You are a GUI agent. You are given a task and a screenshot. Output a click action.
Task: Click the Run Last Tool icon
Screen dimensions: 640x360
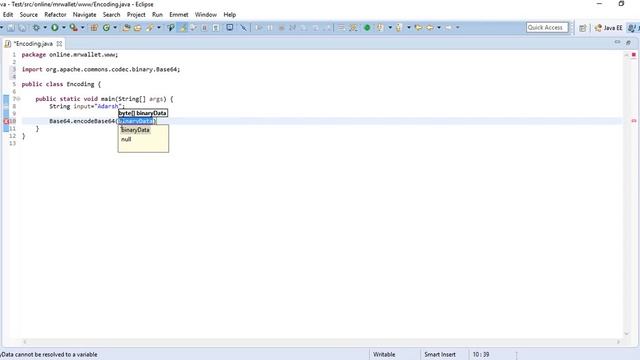(x=73, y=28)
